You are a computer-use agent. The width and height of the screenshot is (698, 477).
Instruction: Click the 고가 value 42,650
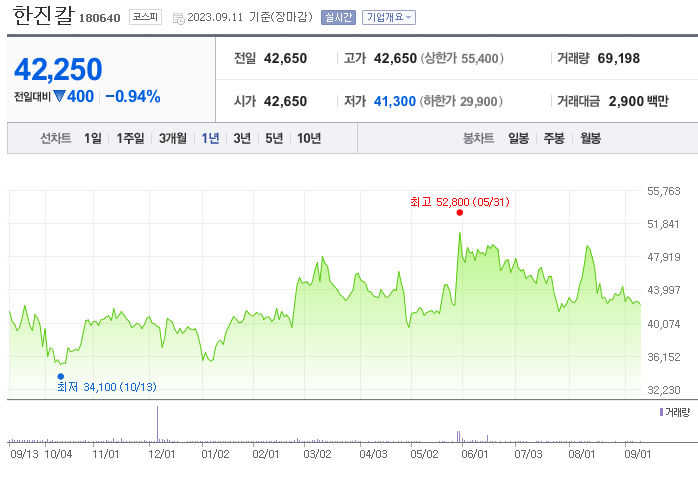(395, 58)
